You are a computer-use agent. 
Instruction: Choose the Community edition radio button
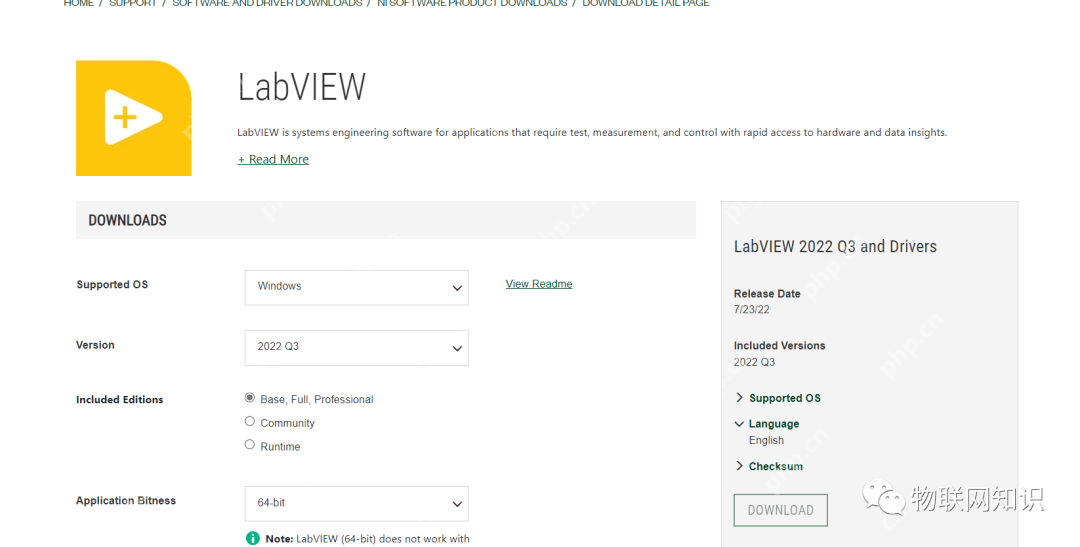250,422
